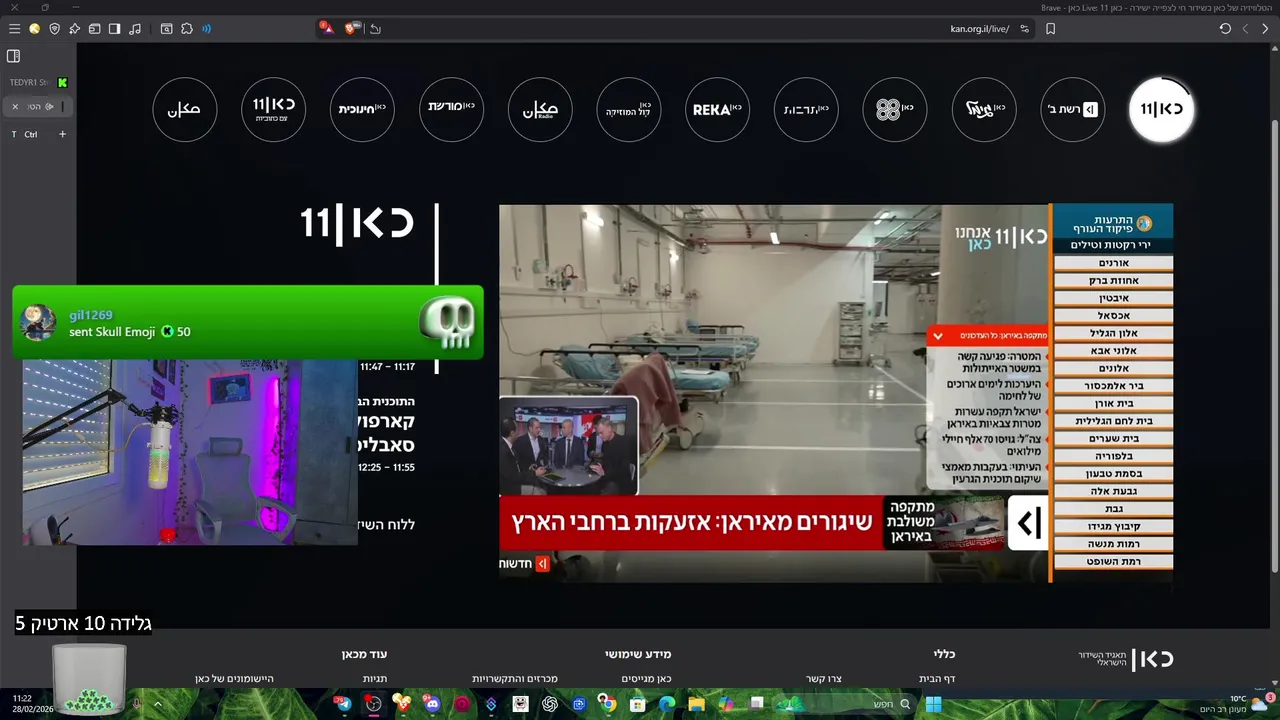The image size is (1280, 720).
Task: Open ChatGPT icon on taskbar
Action: point(549,704)
